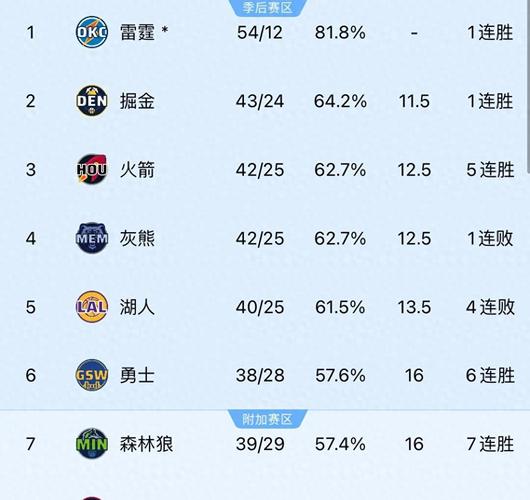This screenshot has height=500, width=530.
Task: Select the MIN Timberwolves team logo
Action: (92, 444)
